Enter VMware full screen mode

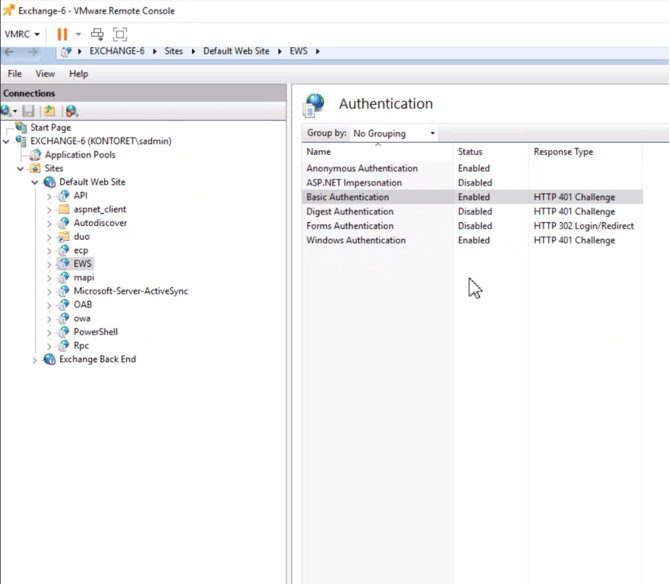click(119, 34)
